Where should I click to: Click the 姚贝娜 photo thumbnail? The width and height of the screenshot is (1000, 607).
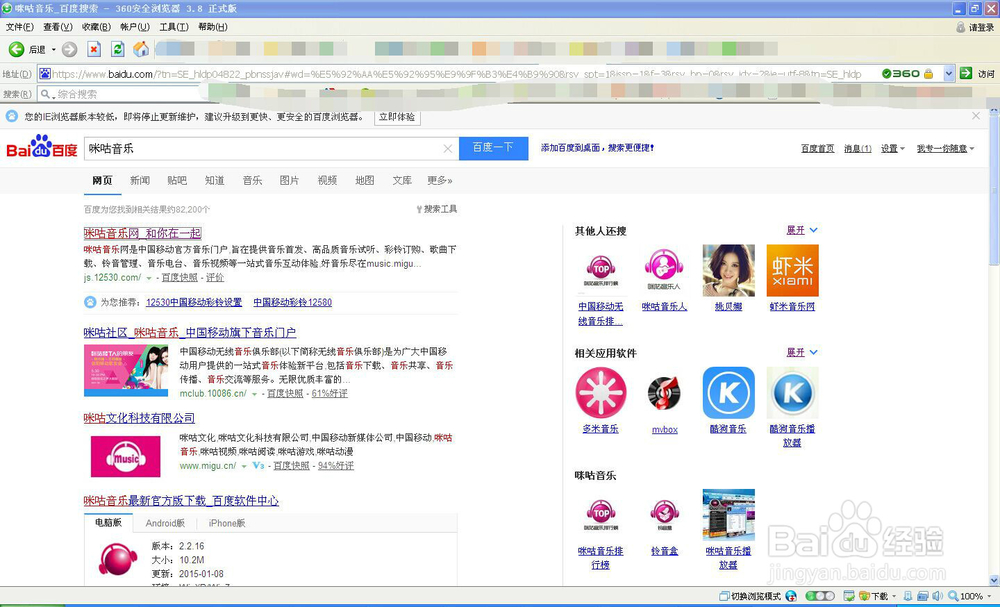click(x=728, y=270)
